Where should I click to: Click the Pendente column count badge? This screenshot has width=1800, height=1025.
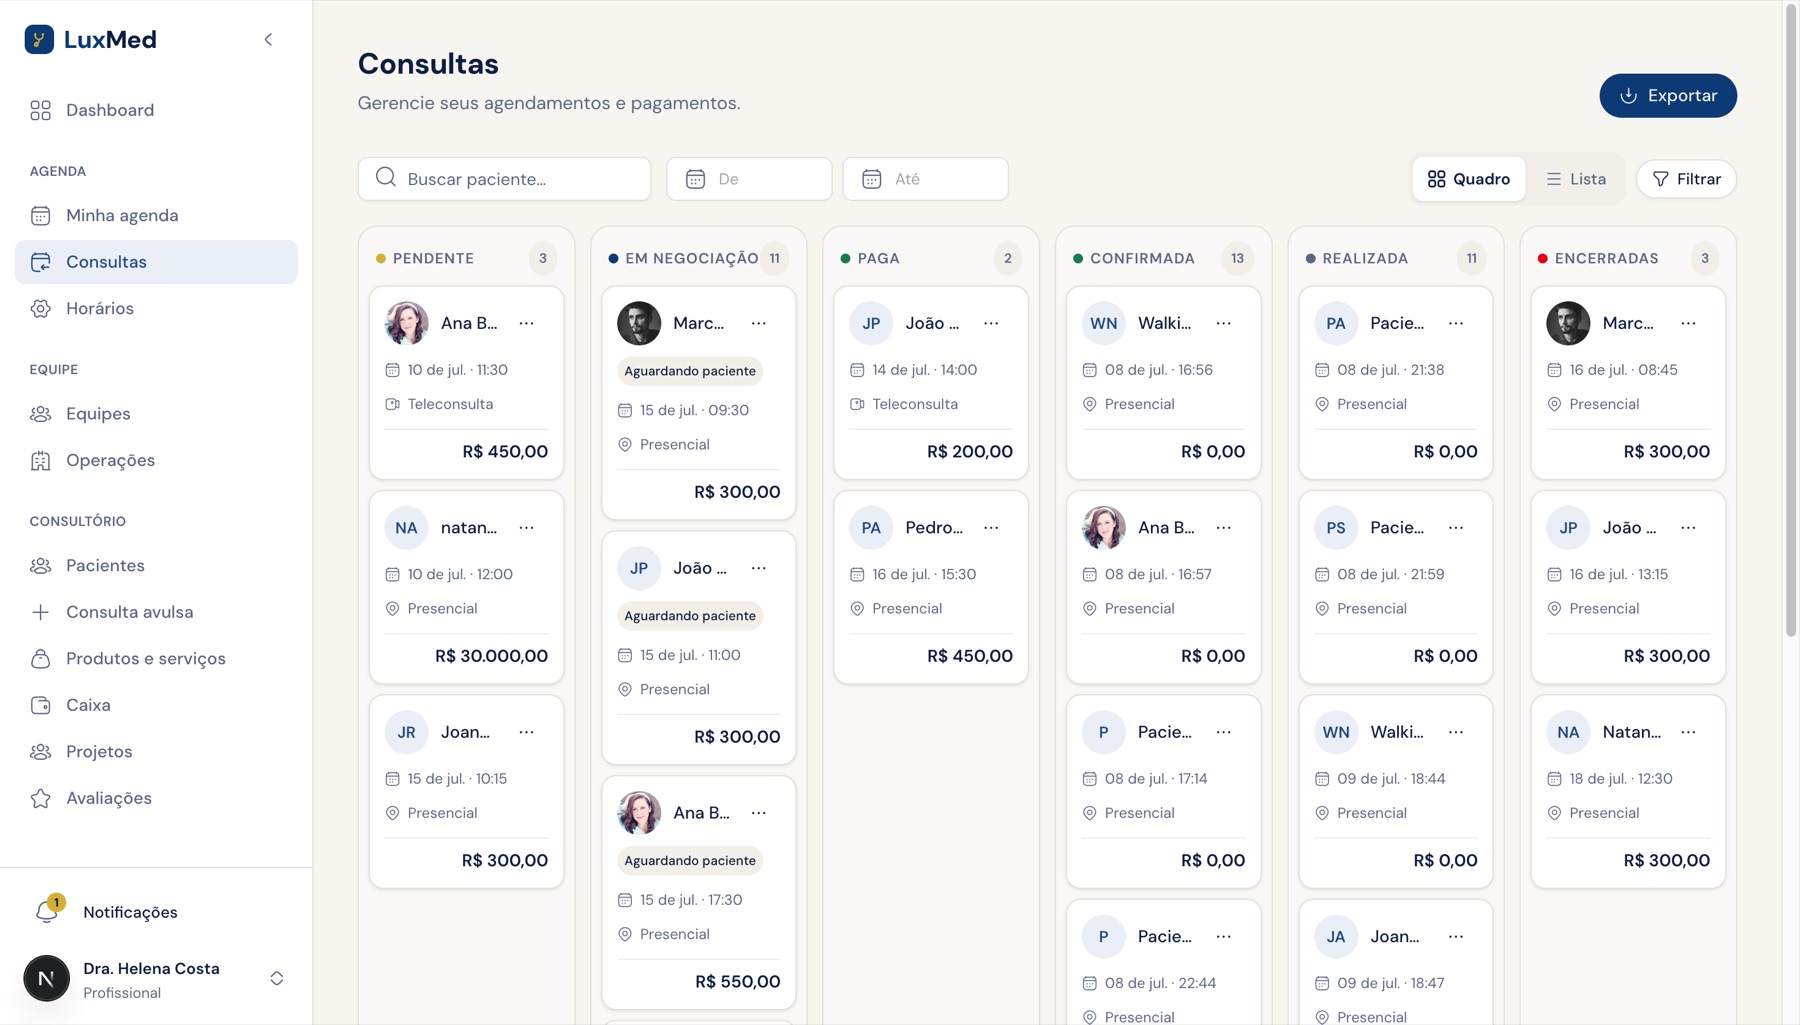[x=543, y=258]
